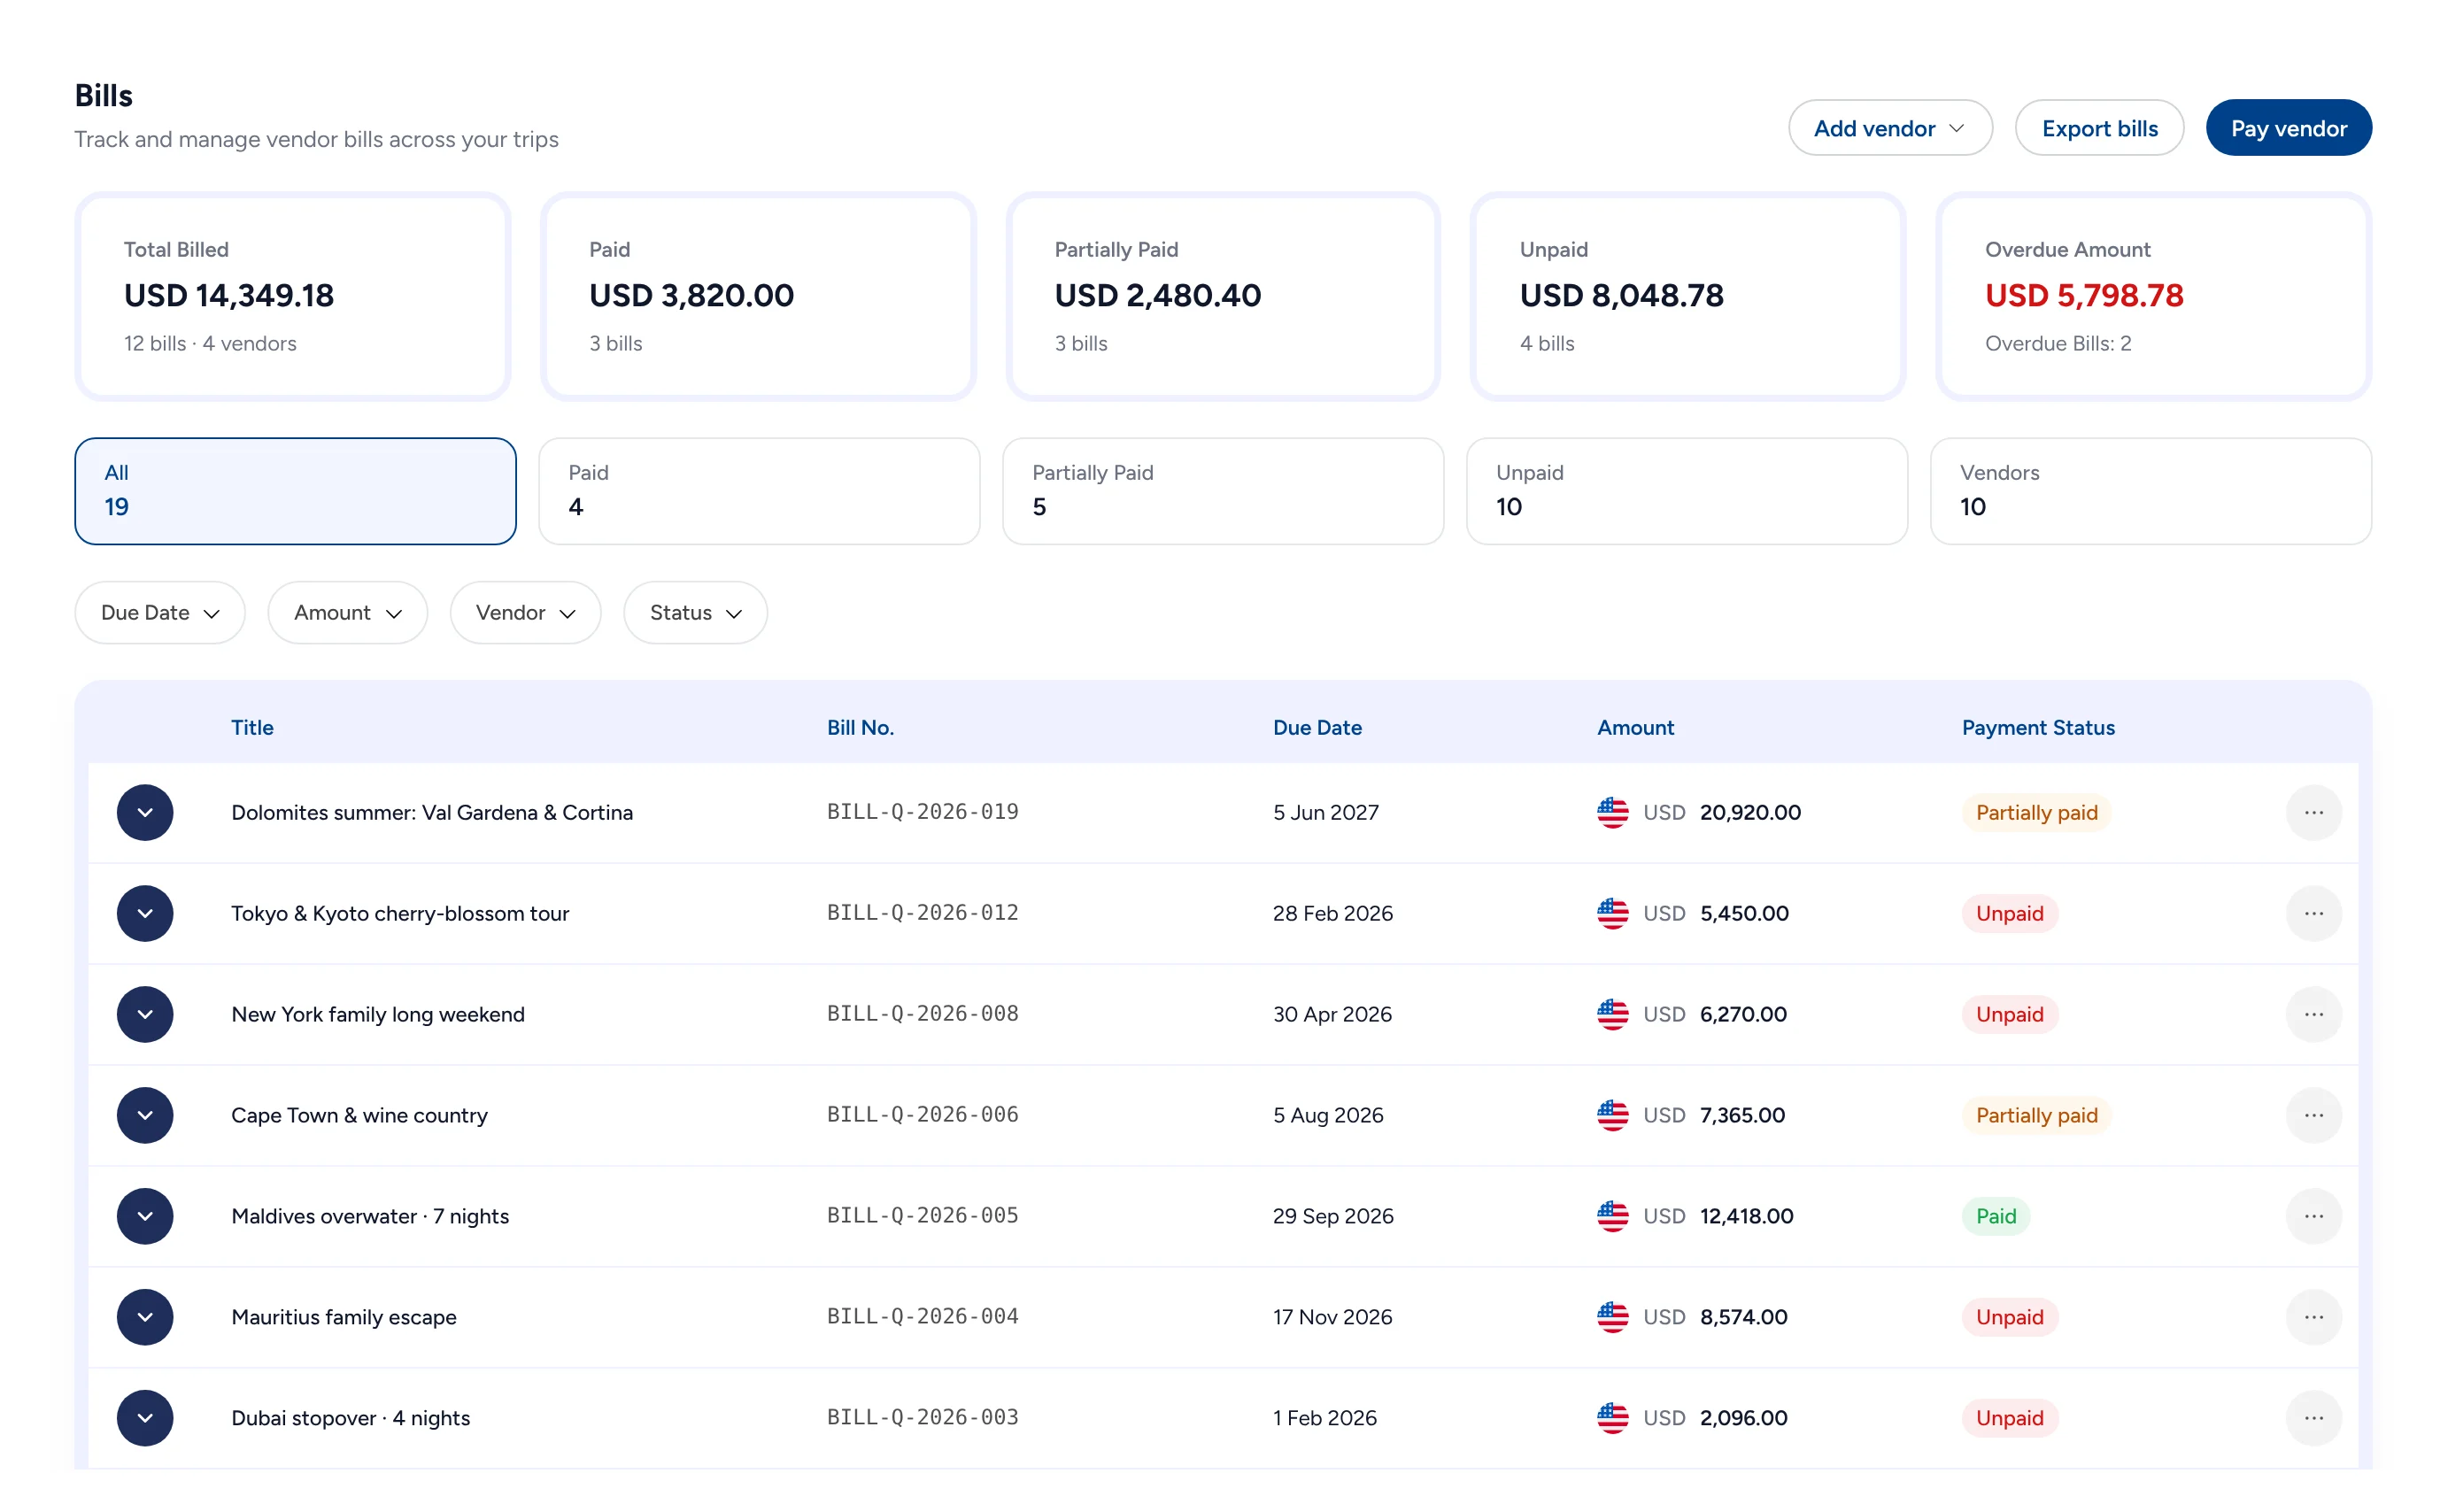The width and height of the screenshot is (2440, 1512).
Task: Expand the Cape Town & wine country row
Action: pyautogui.click(x=145, y=1115)
